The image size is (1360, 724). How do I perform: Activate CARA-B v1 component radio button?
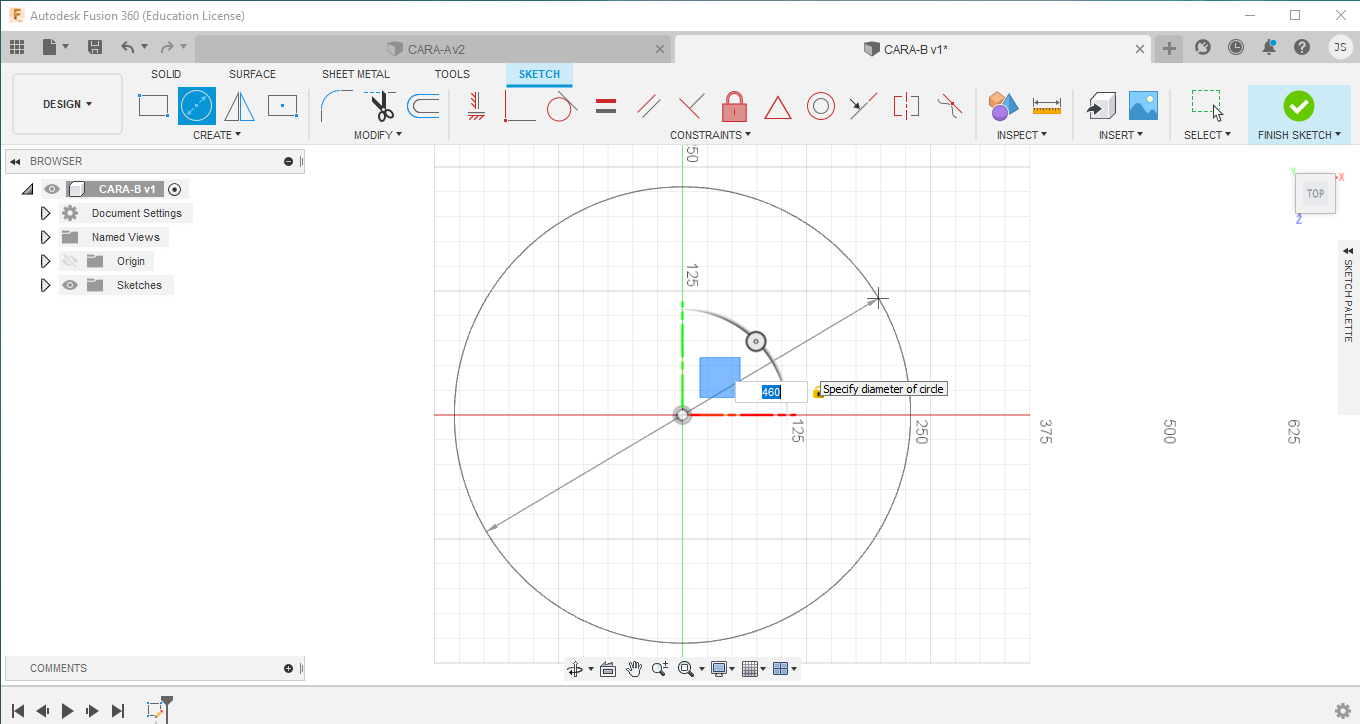tap(175, 189)
